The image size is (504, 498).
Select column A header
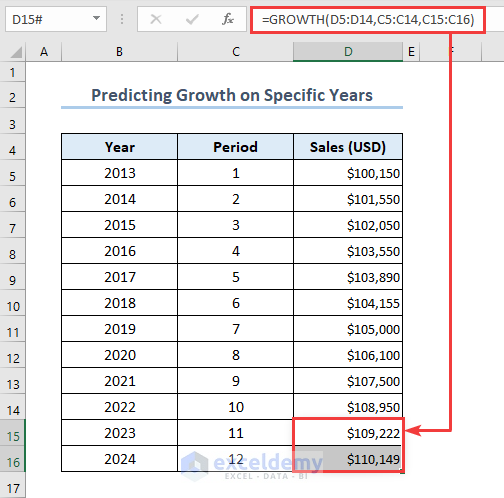[x=44, y=52]
